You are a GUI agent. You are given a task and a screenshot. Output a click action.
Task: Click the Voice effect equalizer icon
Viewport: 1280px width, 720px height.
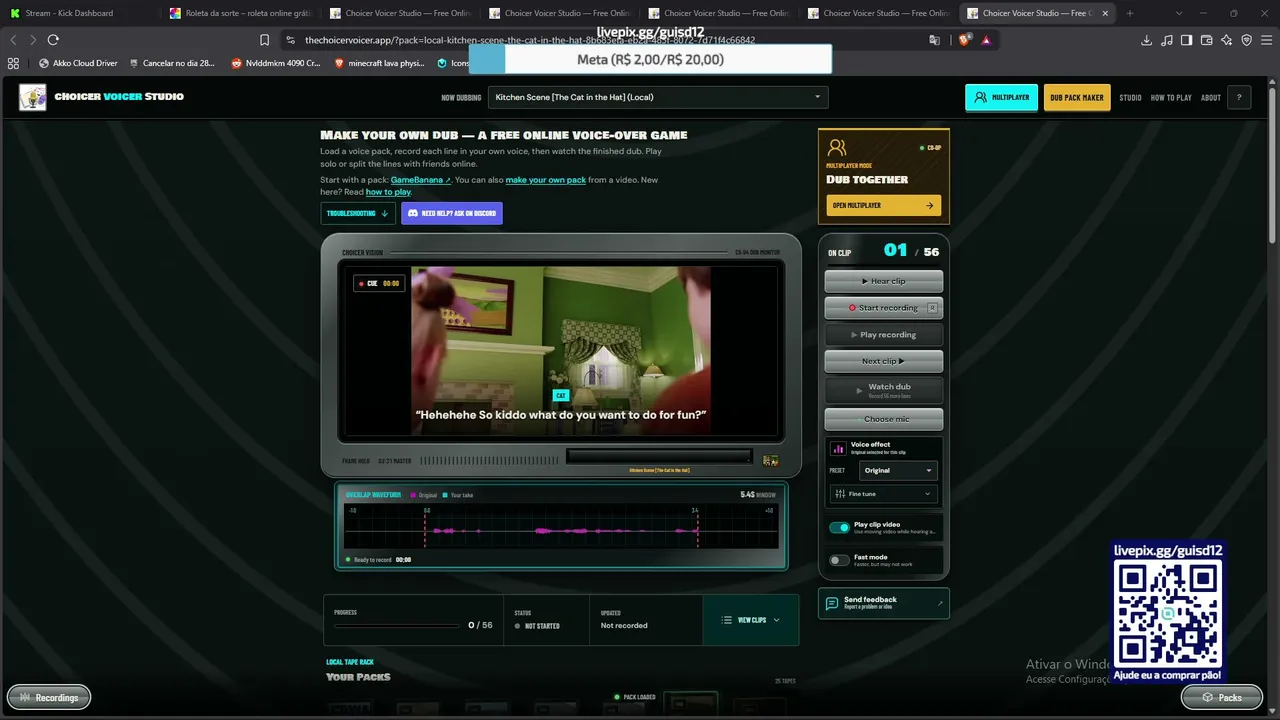(839, 449)
